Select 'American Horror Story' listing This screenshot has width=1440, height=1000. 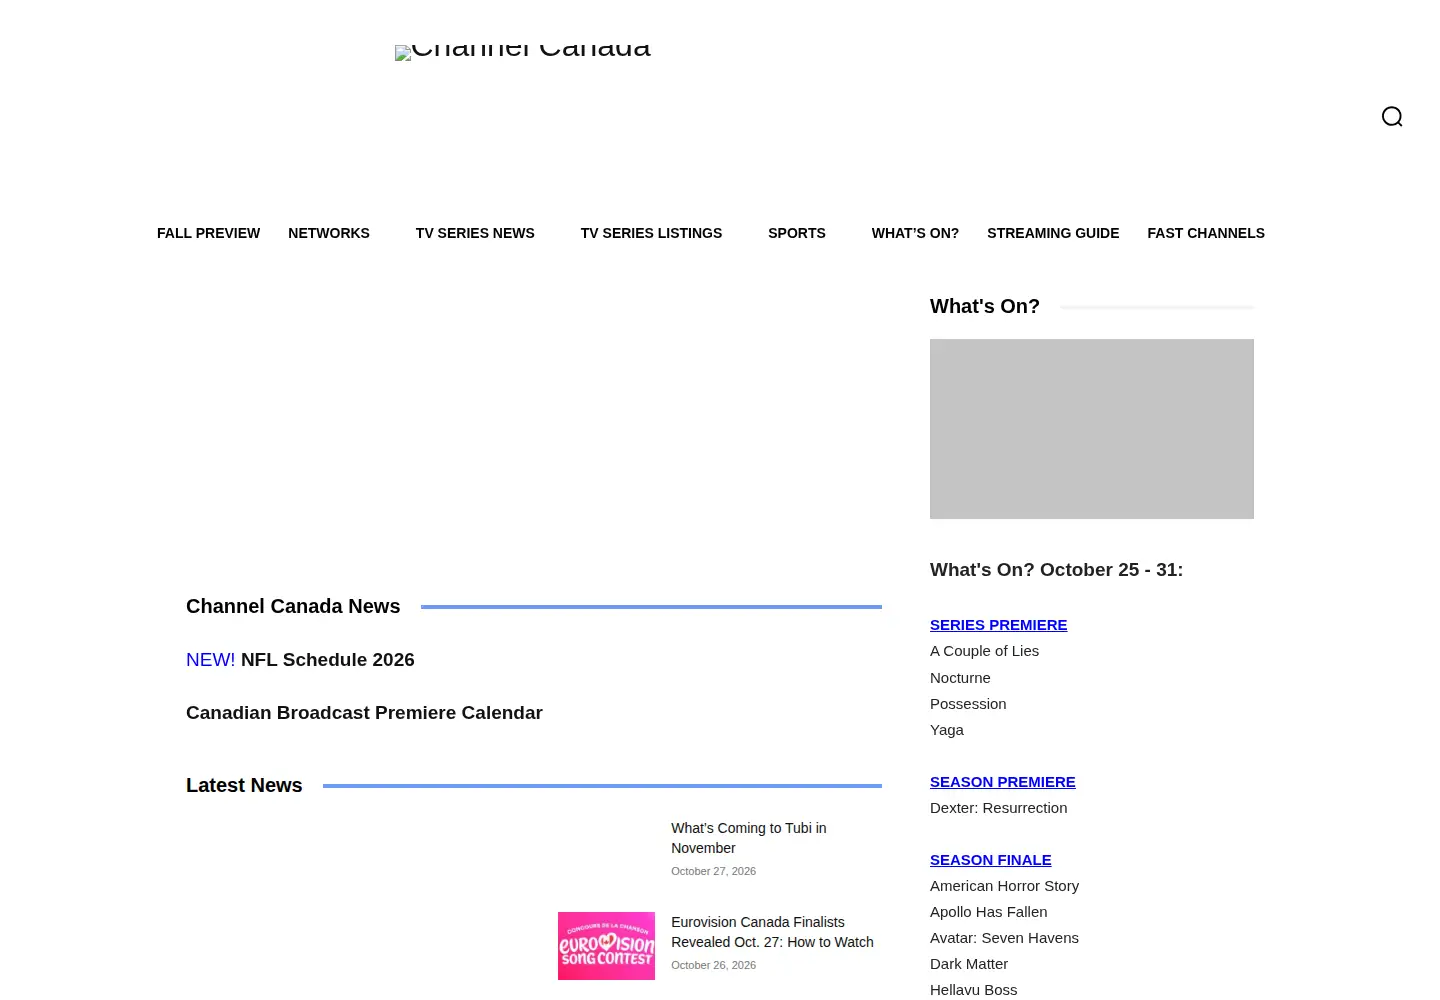tap(1004, 886)
